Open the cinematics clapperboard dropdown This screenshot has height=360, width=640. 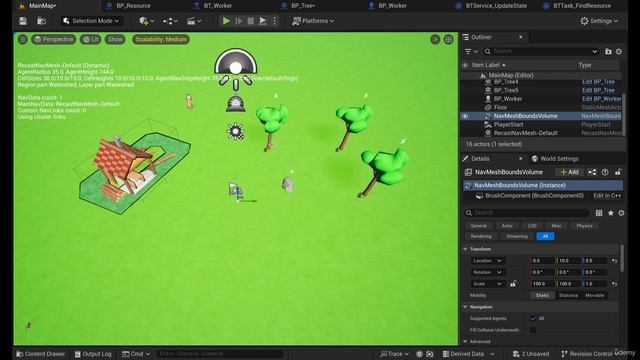coord(194,21)
